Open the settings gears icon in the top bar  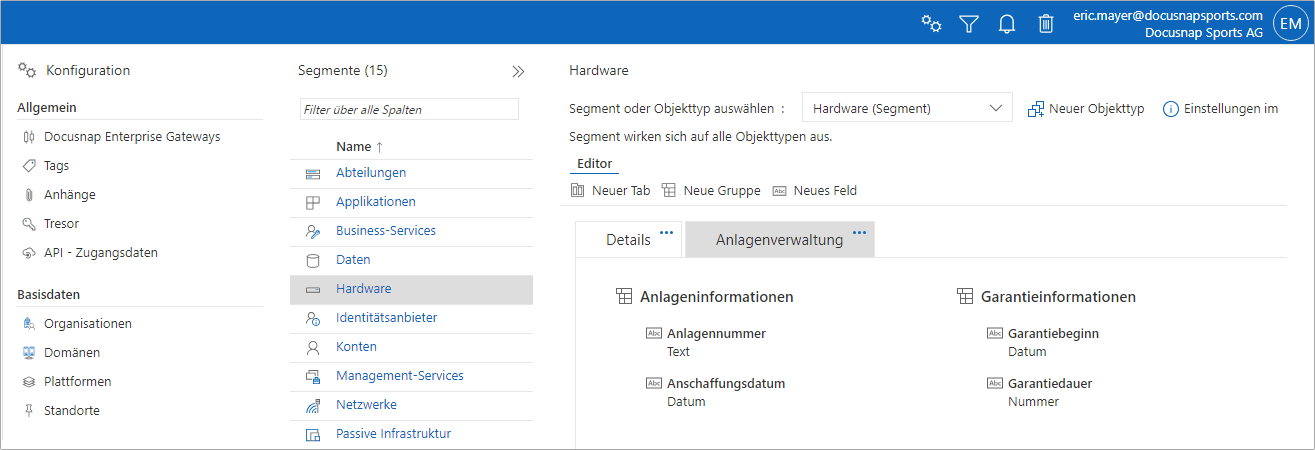point(931,23)
